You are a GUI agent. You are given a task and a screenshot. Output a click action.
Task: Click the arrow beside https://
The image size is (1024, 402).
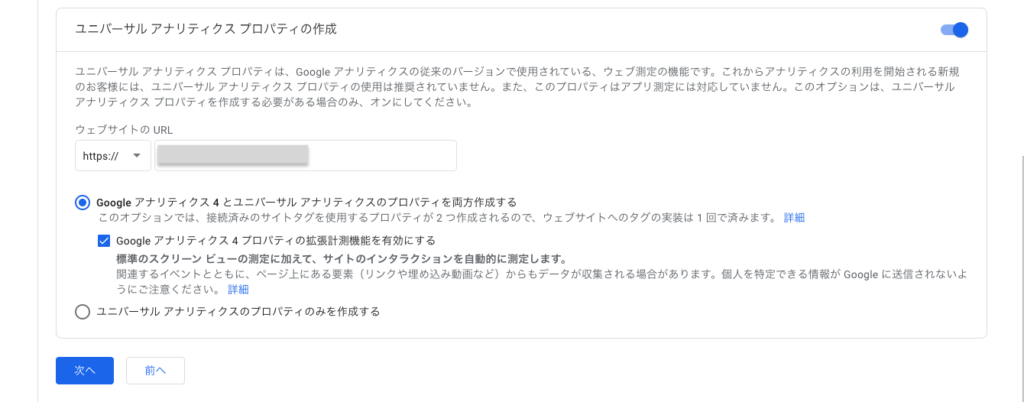pos(136,155)
